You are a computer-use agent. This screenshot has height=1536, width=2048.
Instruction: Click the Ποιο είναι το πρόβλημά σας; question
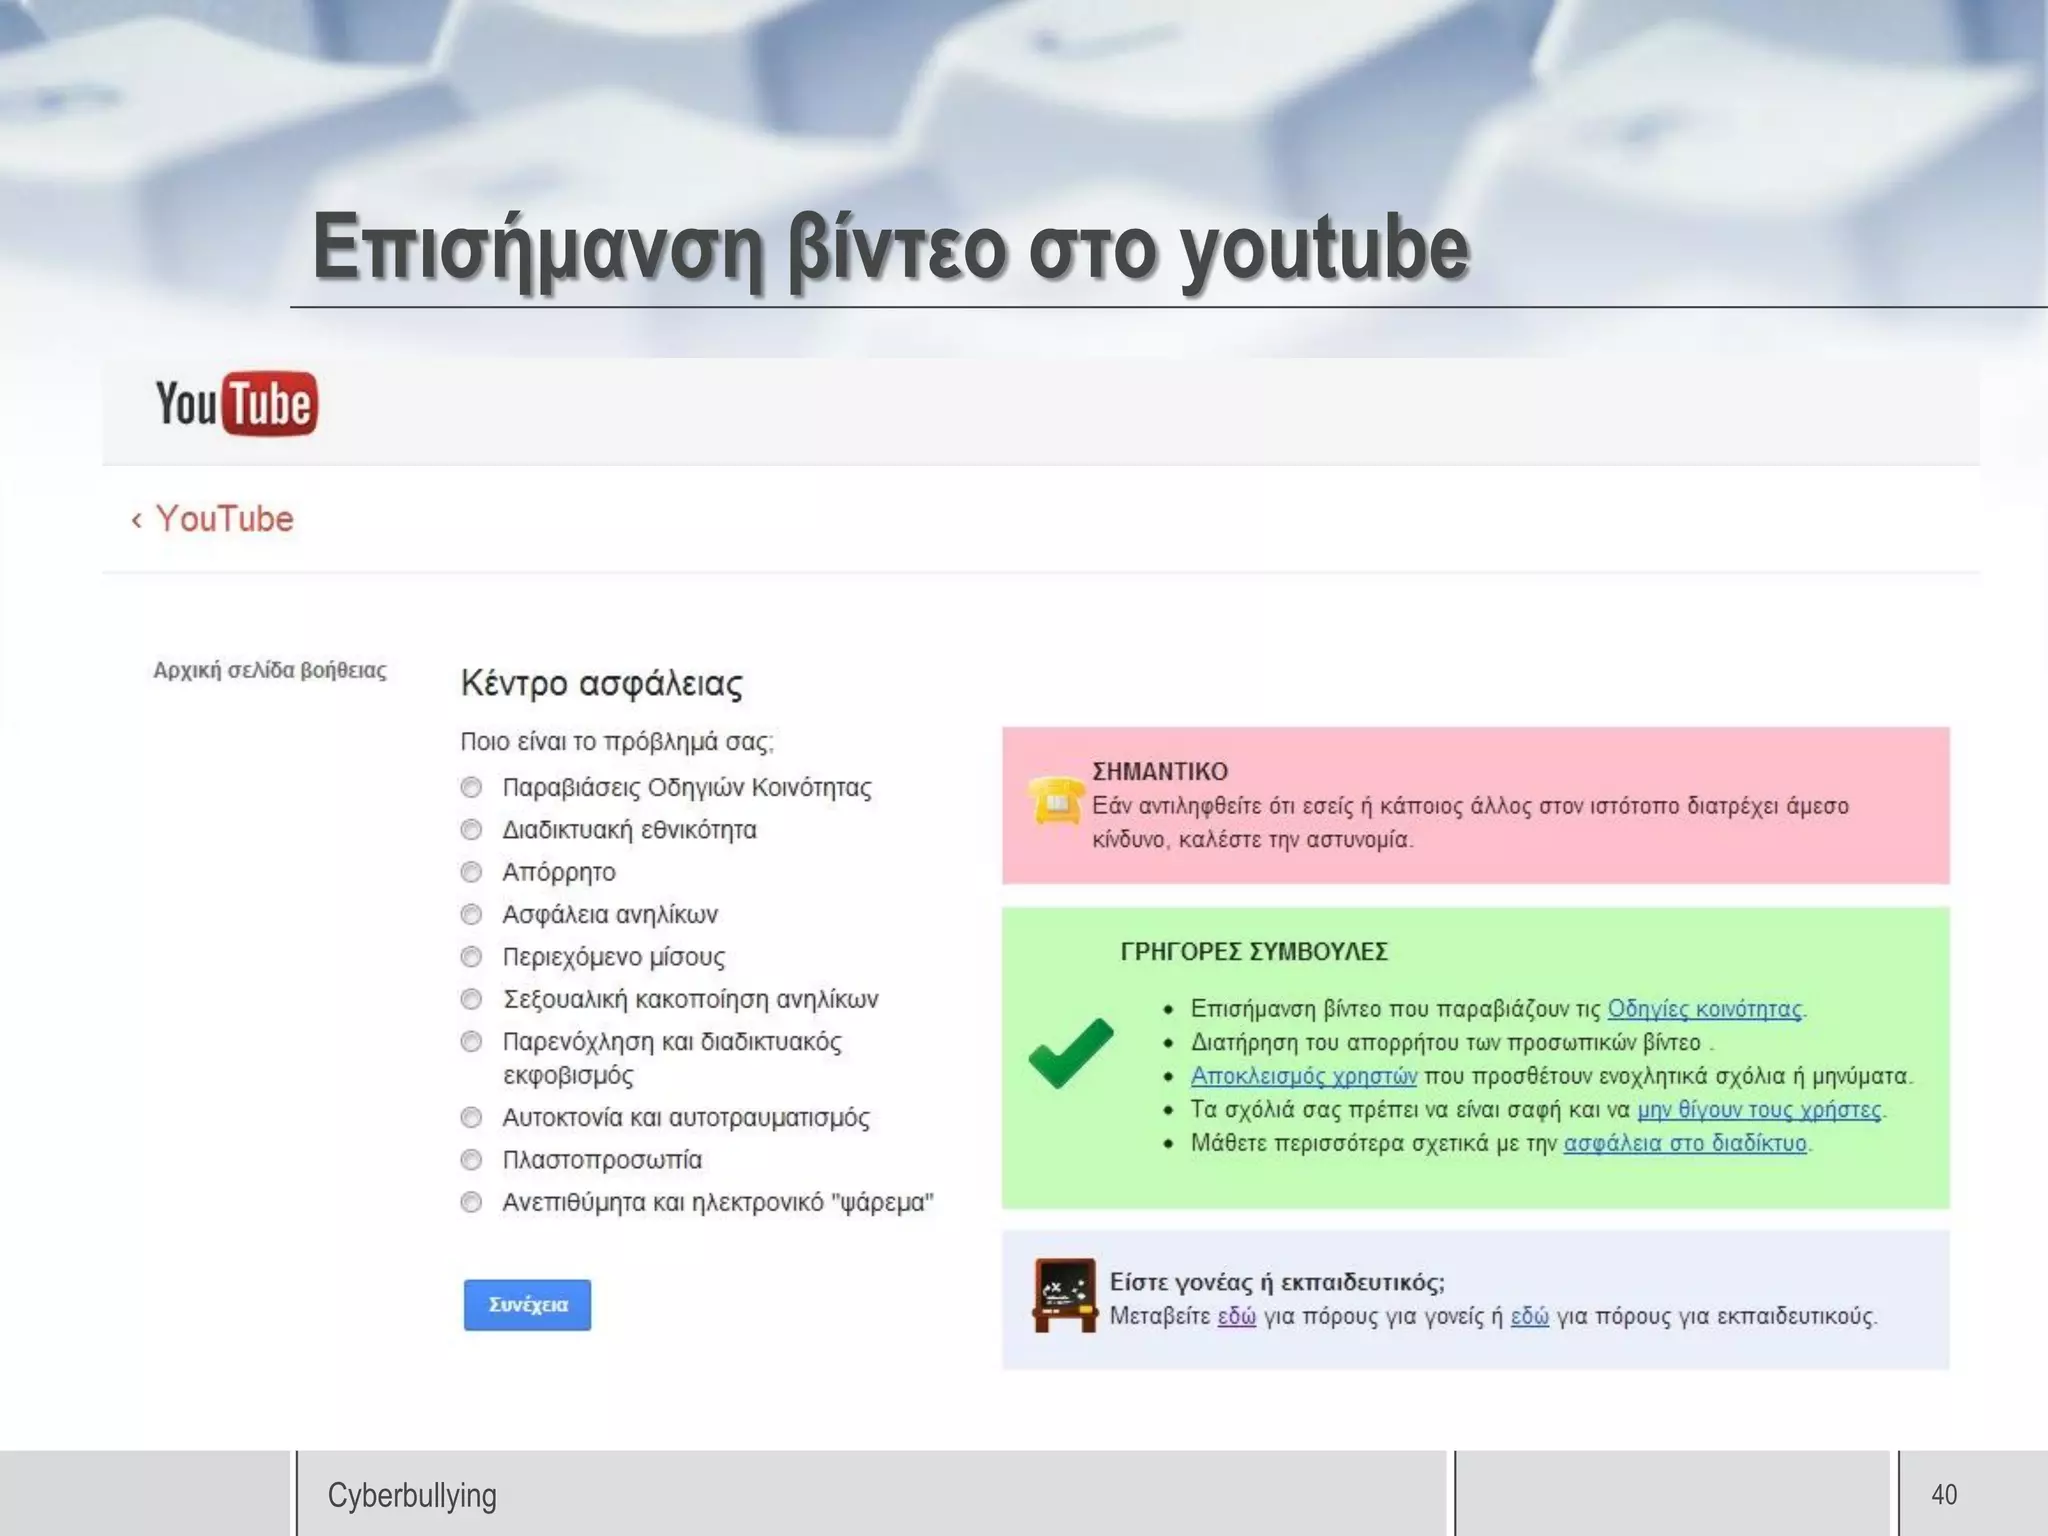click(617, 742)
